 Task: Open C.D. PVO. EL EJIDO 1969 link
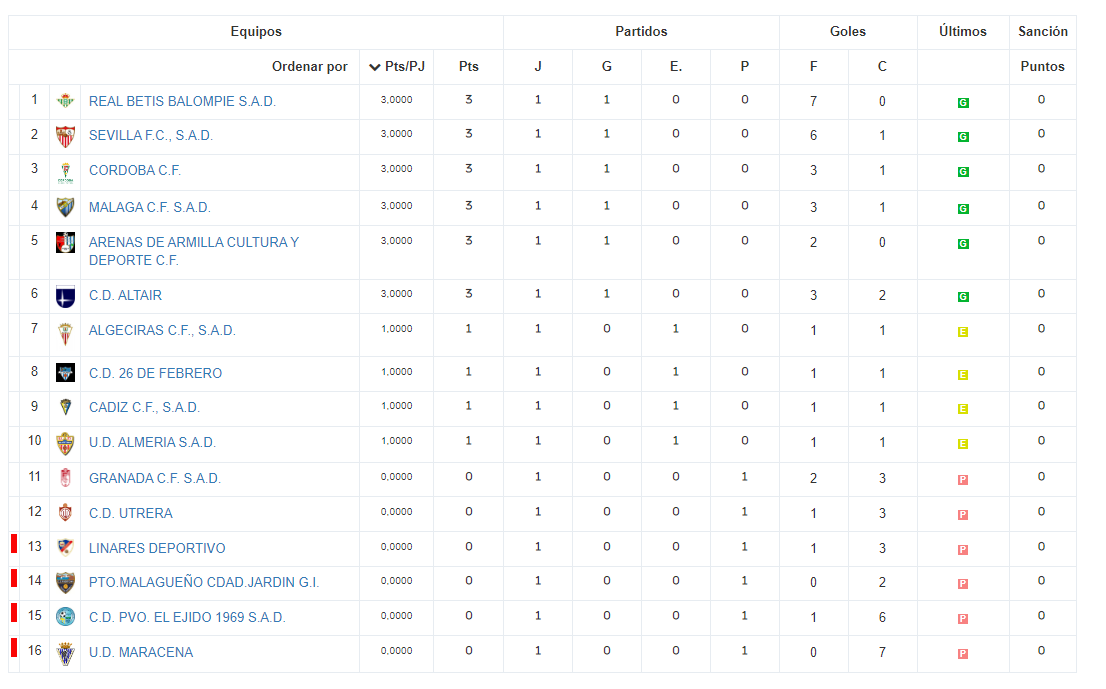[187, 618]
